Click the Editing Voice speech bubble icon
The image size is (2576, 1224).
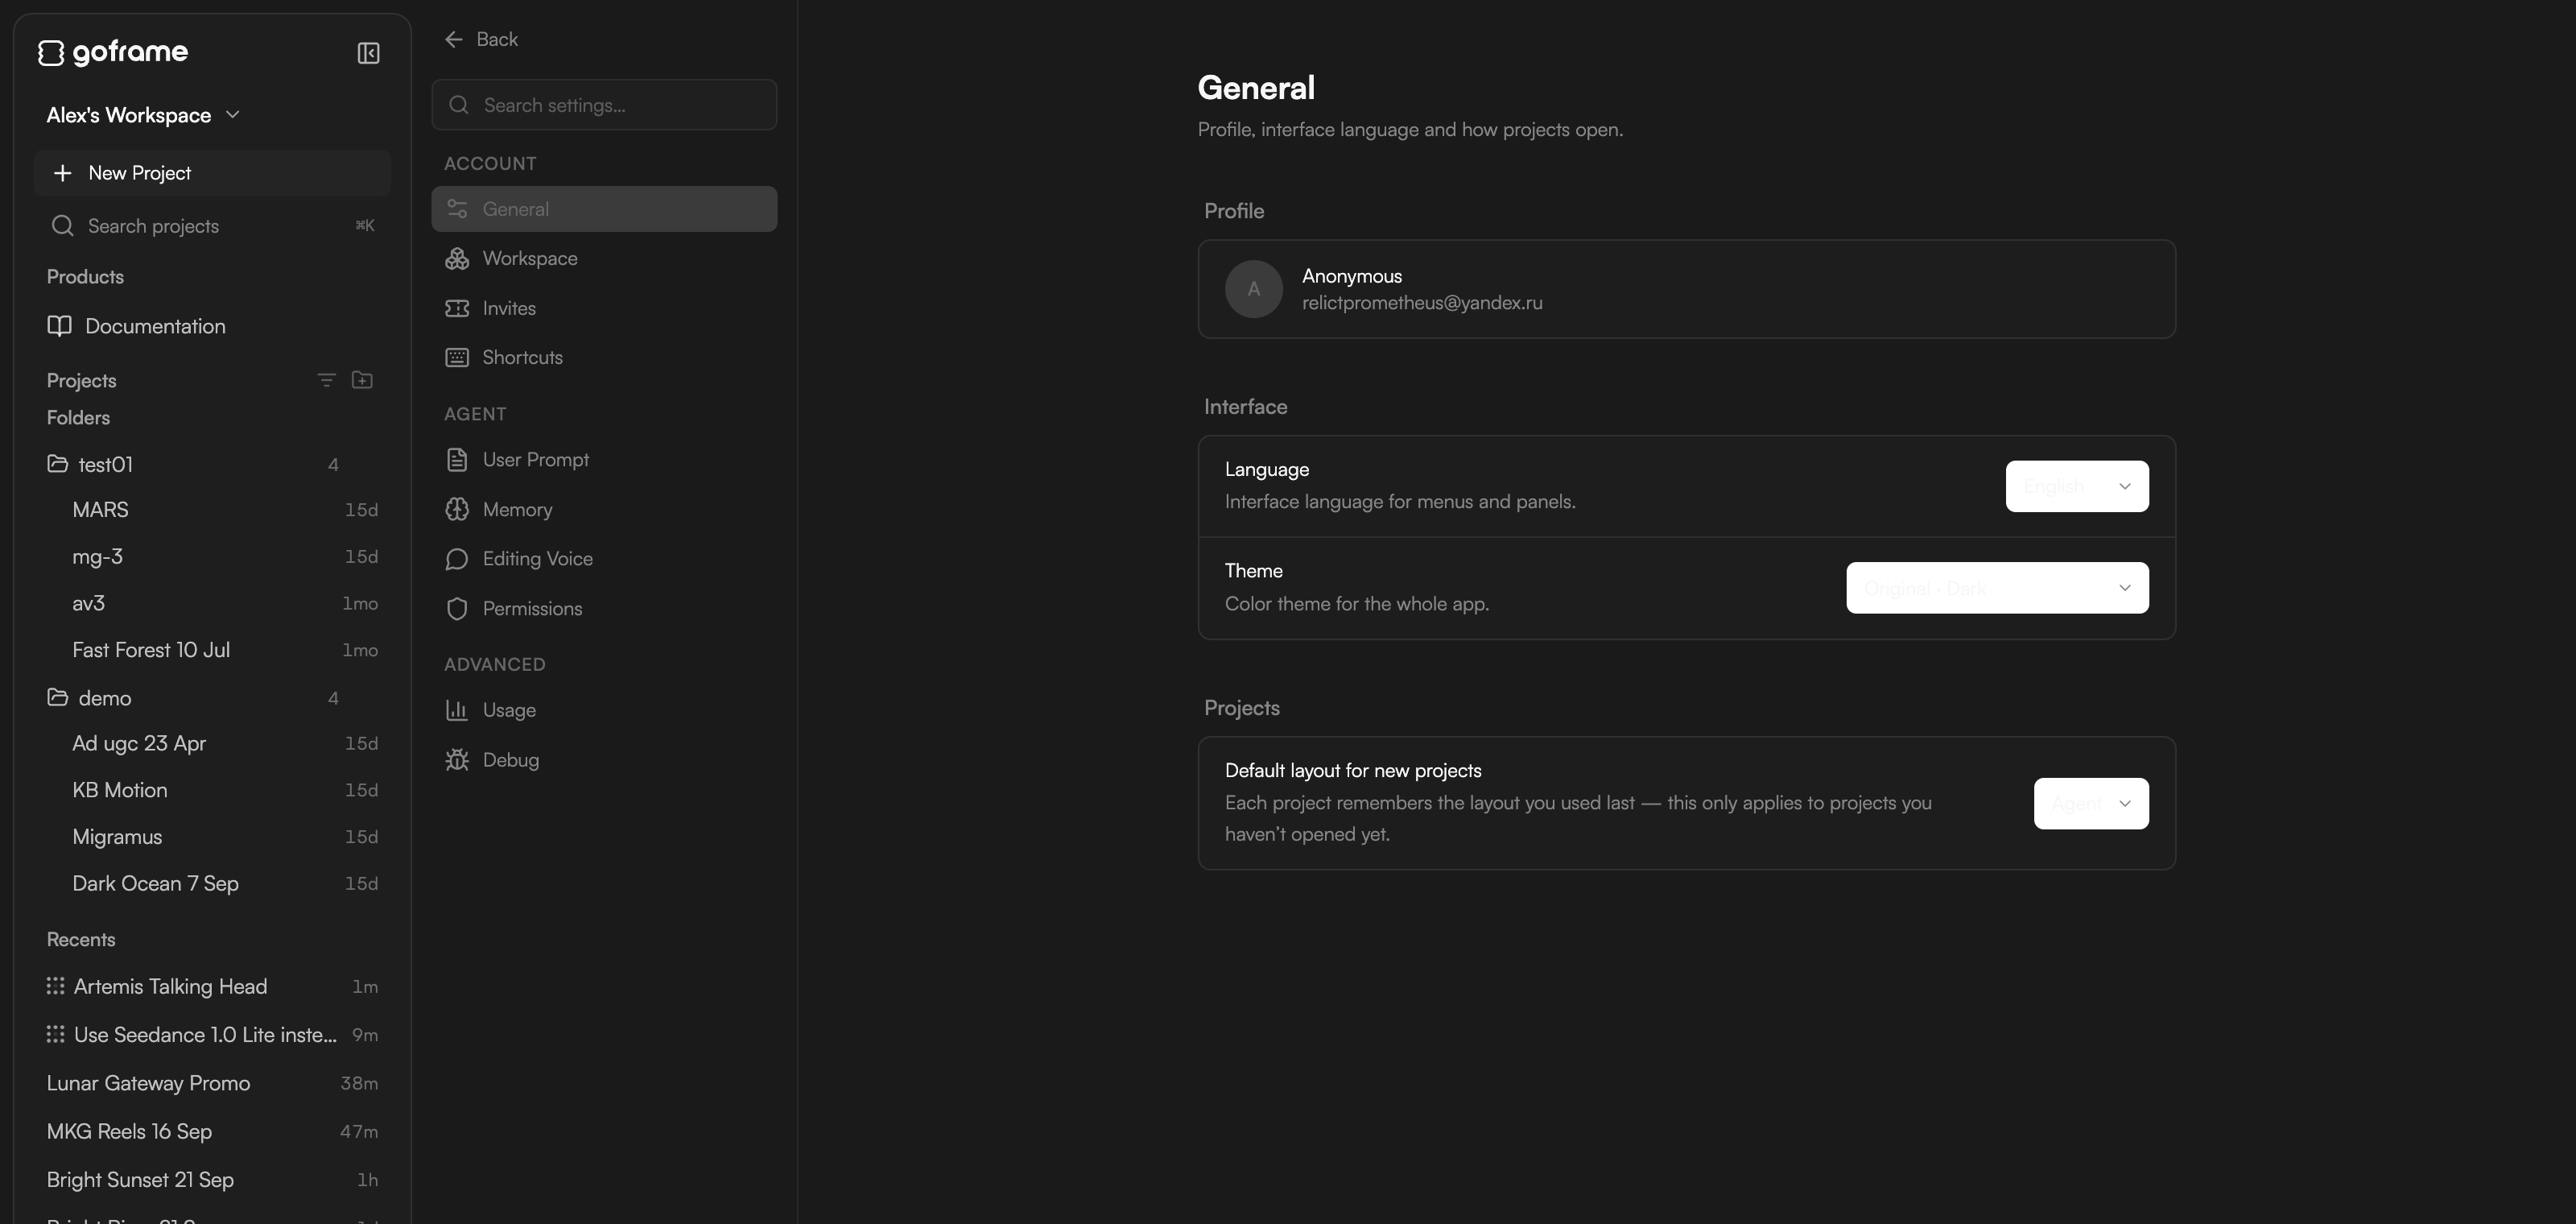[457, 559]
